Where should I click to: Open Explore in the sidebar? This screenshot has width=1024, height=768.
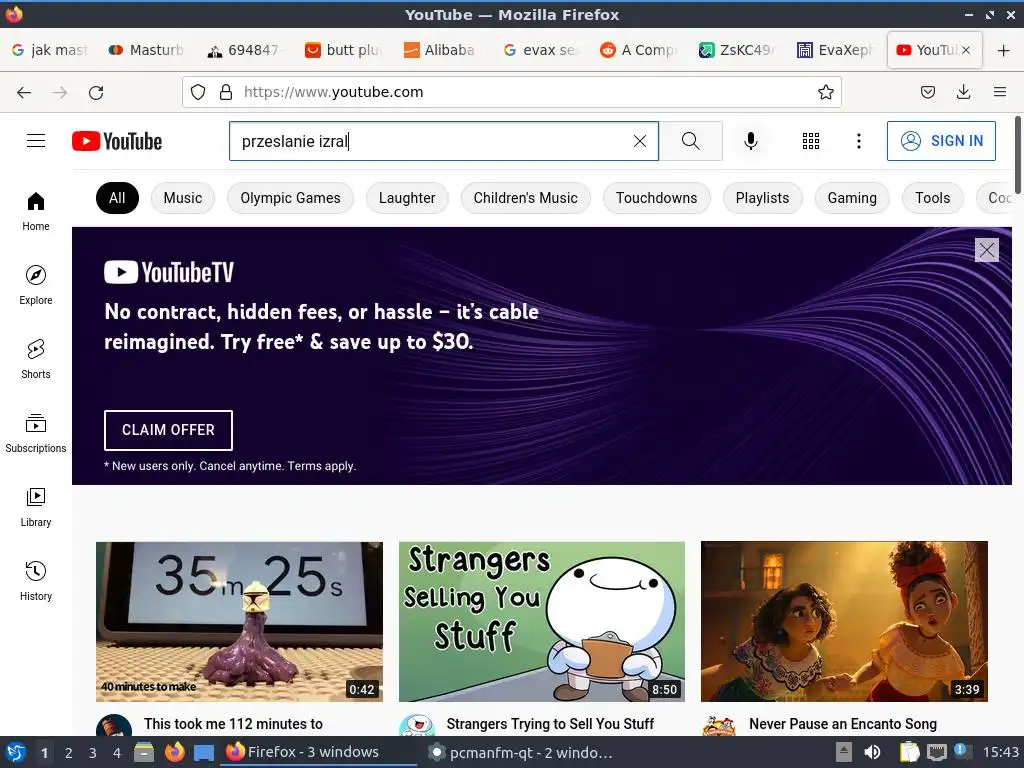point(36,285)
